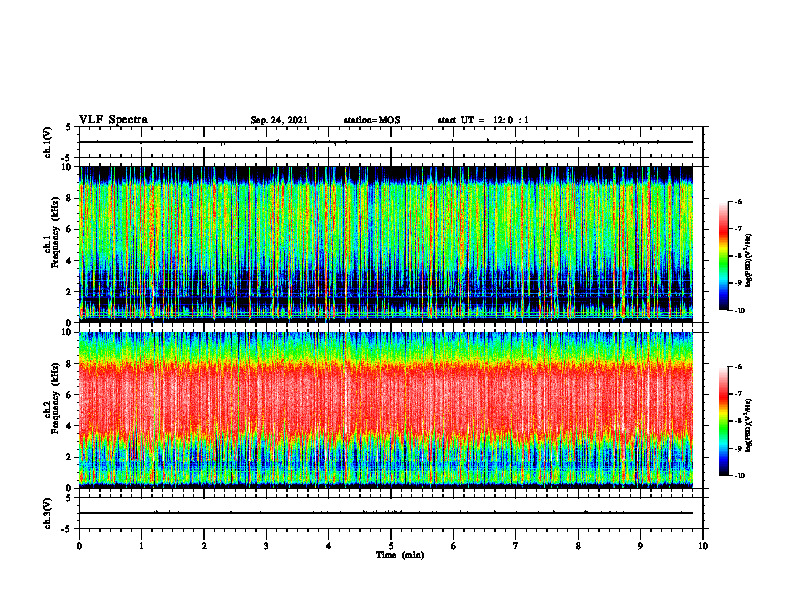Image resolution: width=792 pixels, height=612 pixels.
Task: Click the 'VLF Spectra' title text
Action: click(113, 119)
